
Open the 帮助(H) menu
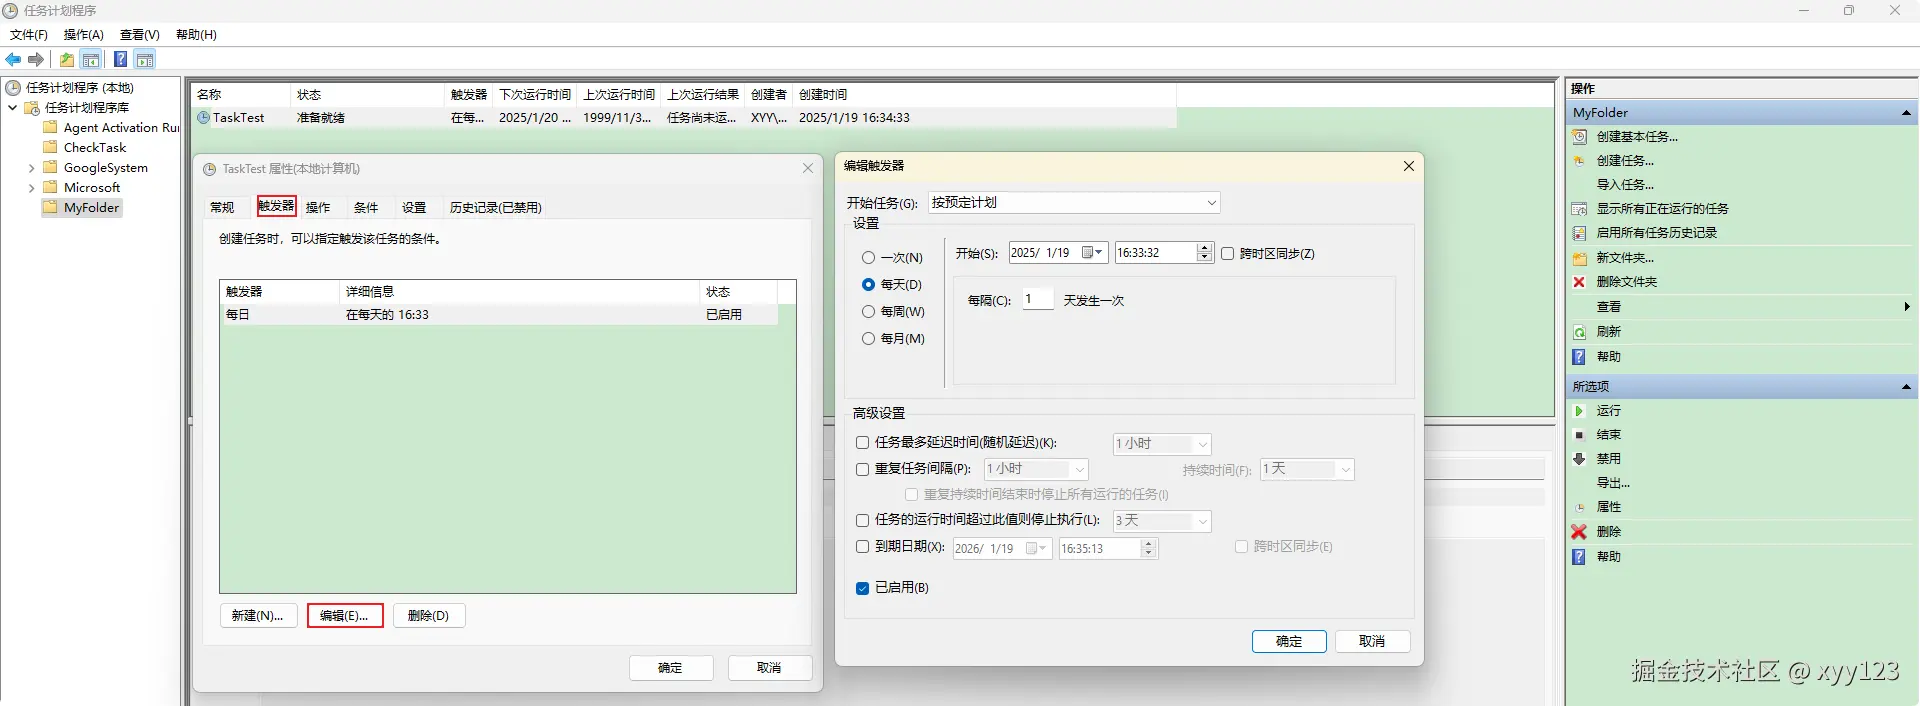[196, 35]
